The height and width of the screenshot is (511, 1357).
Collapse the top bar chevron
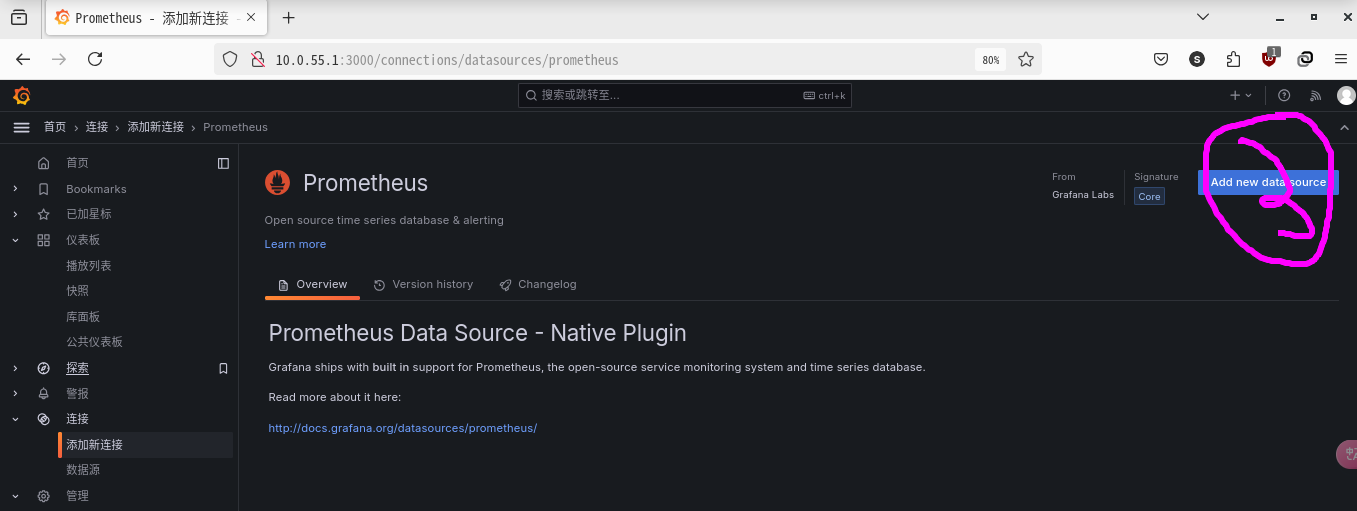tap(1344, 127)
